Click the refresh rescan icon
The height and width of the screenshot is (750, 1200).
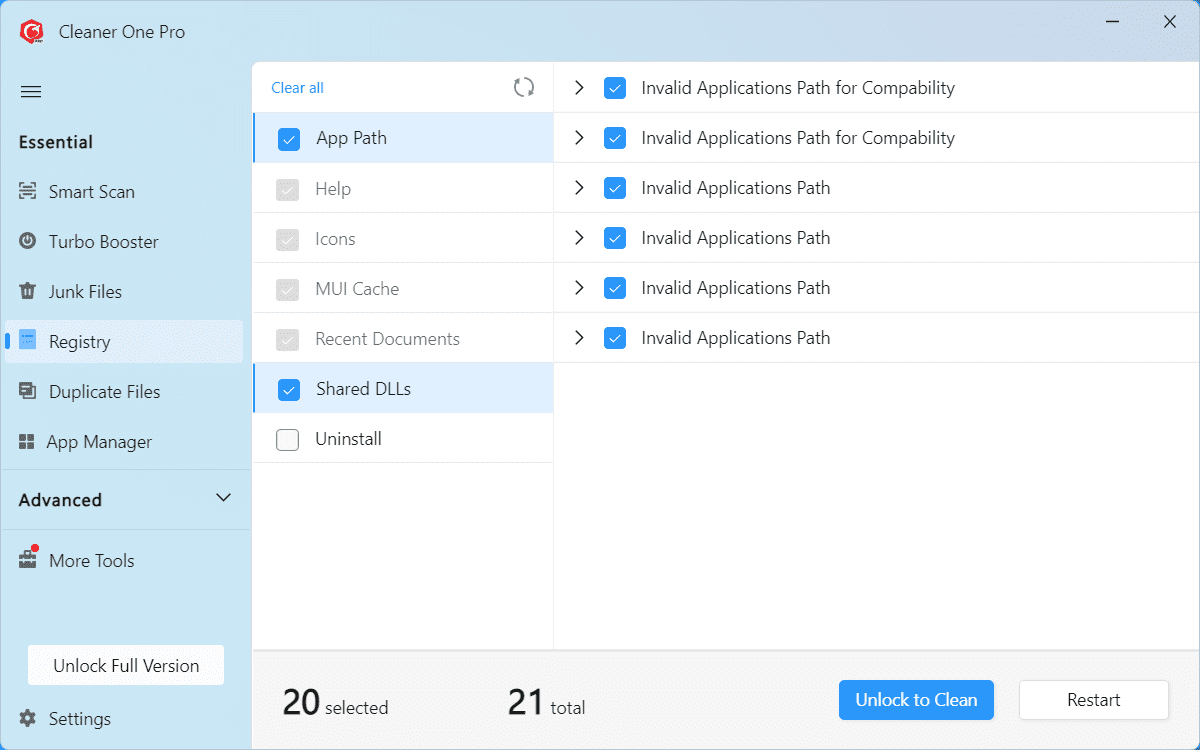tap(524, 88)
